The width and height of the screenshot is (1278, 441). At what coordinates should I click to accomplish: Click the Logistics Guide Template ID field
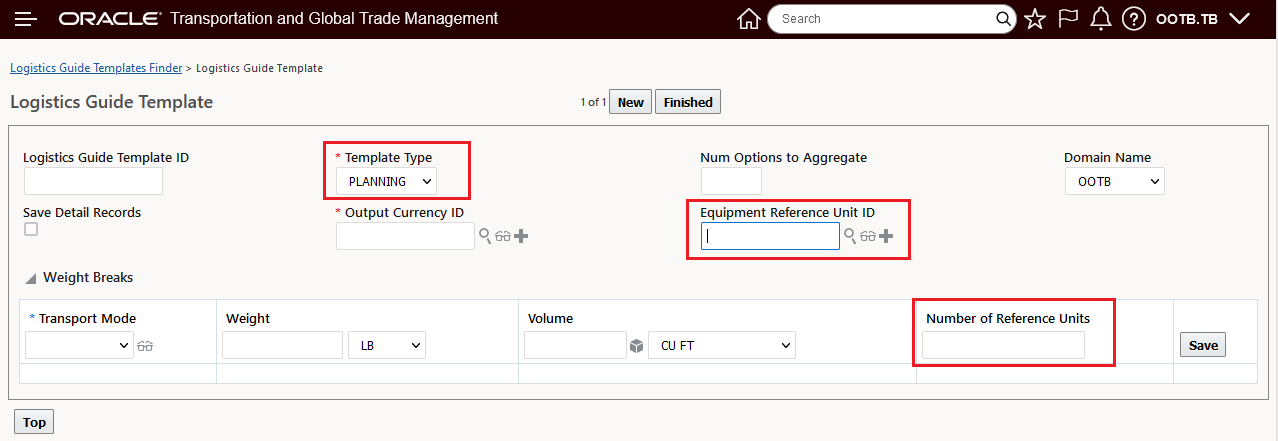pyautogui.click(x=93, y=181)
